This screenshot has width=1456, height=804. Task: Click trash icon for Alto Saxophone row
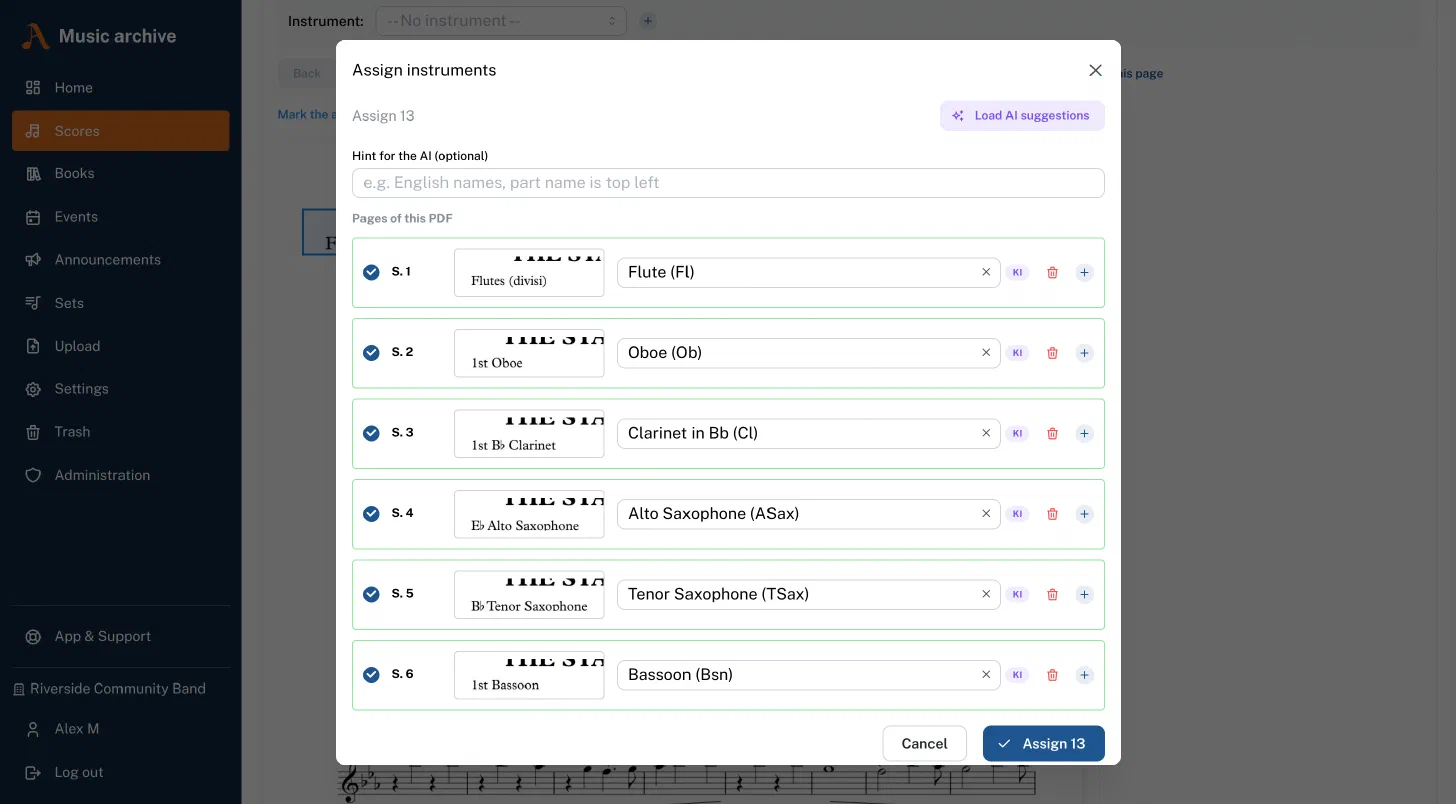[1052, 514]
